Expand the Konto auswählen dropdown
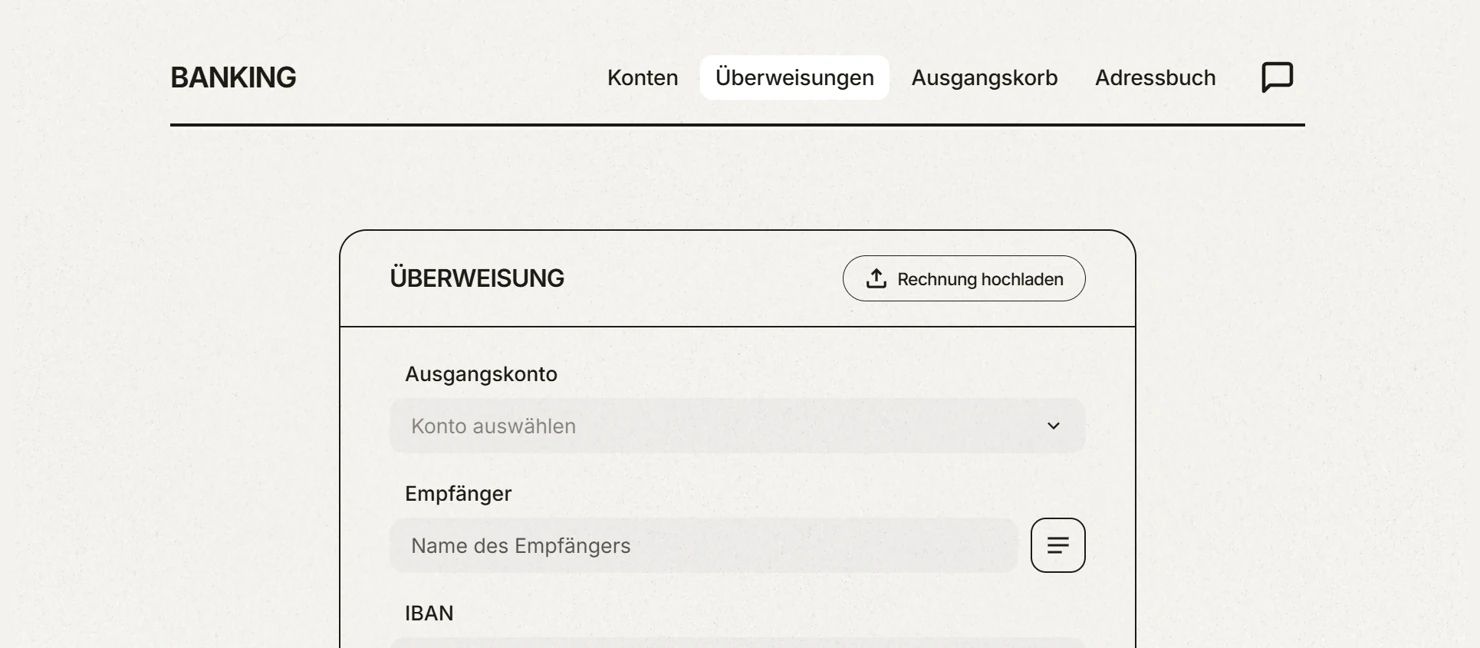1480x648 pixels. click(x=738, y=426)
